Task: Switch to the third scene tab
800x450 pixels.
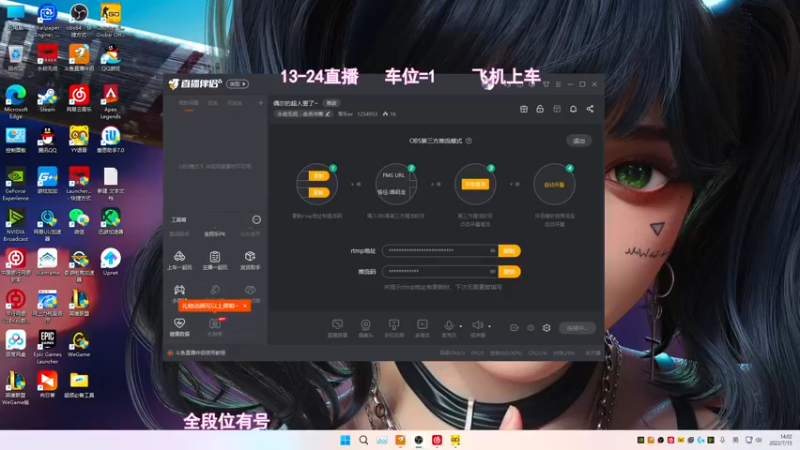Action: pyautogui.click(x=234, y=103)
